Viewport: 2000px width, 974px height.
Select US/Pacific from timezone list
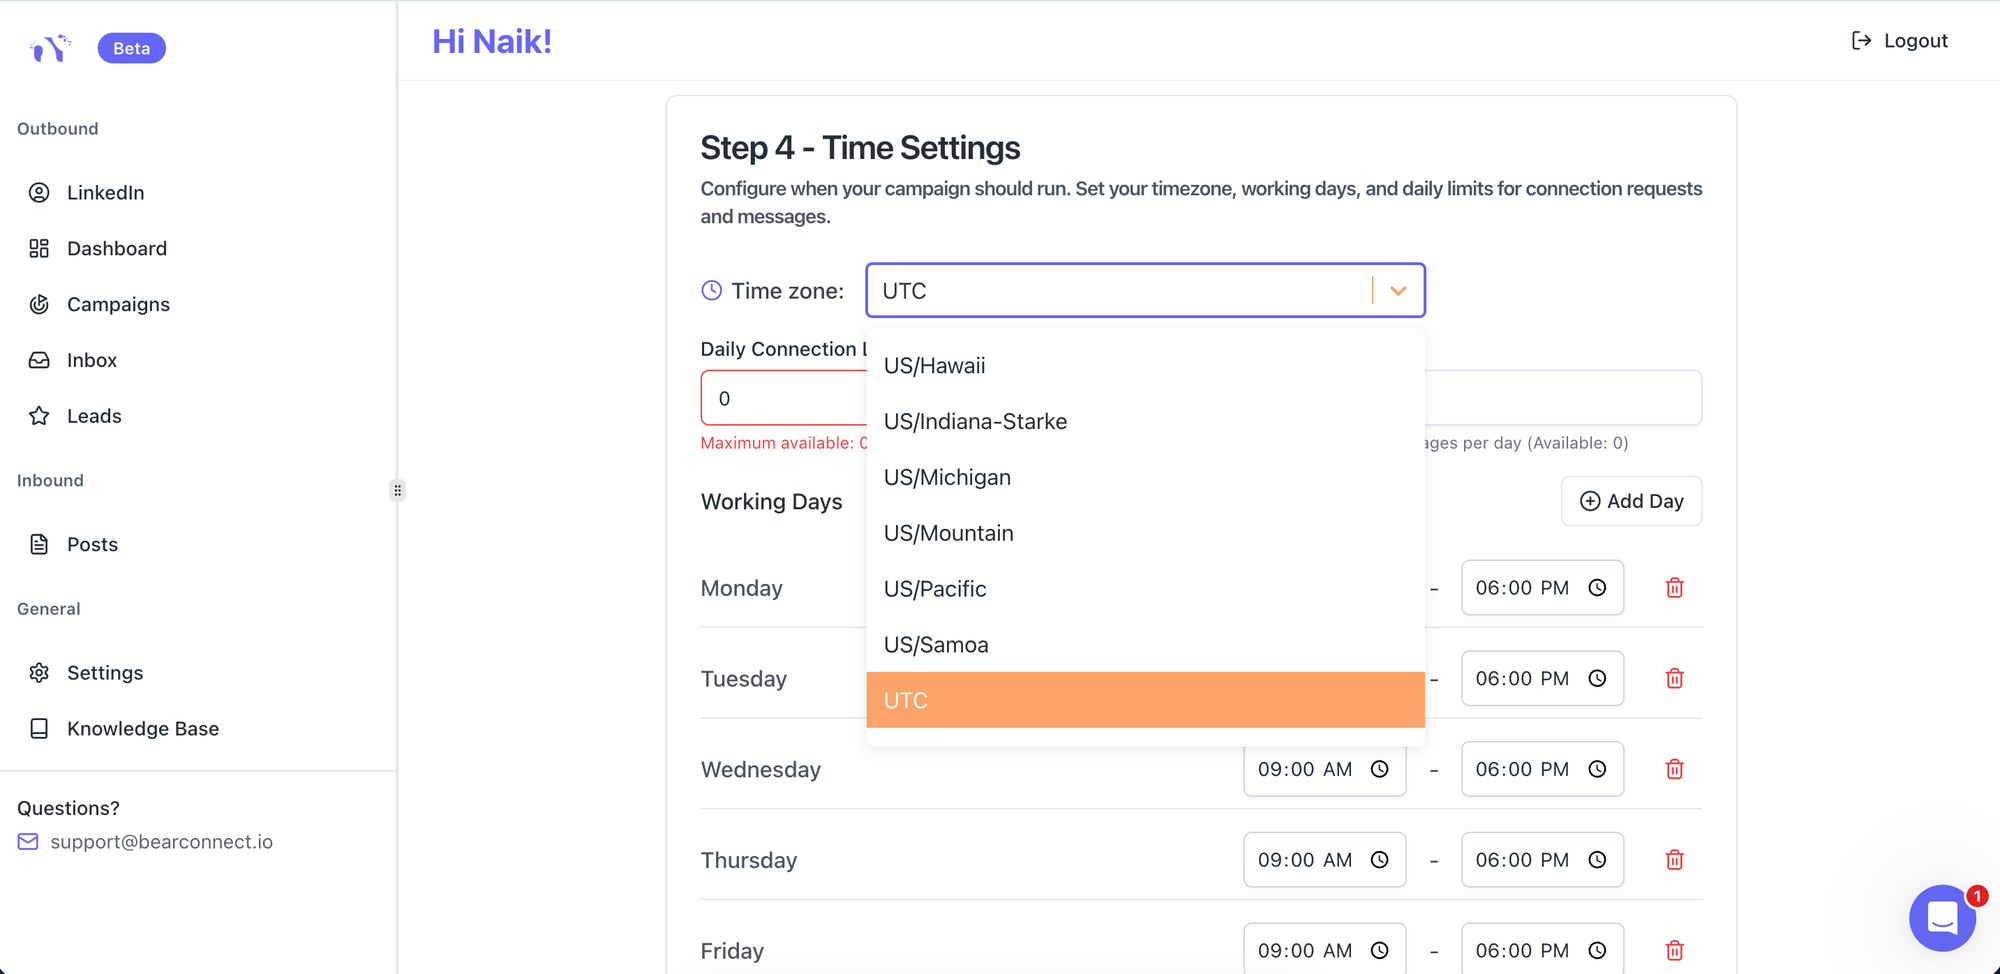[935, 589]
